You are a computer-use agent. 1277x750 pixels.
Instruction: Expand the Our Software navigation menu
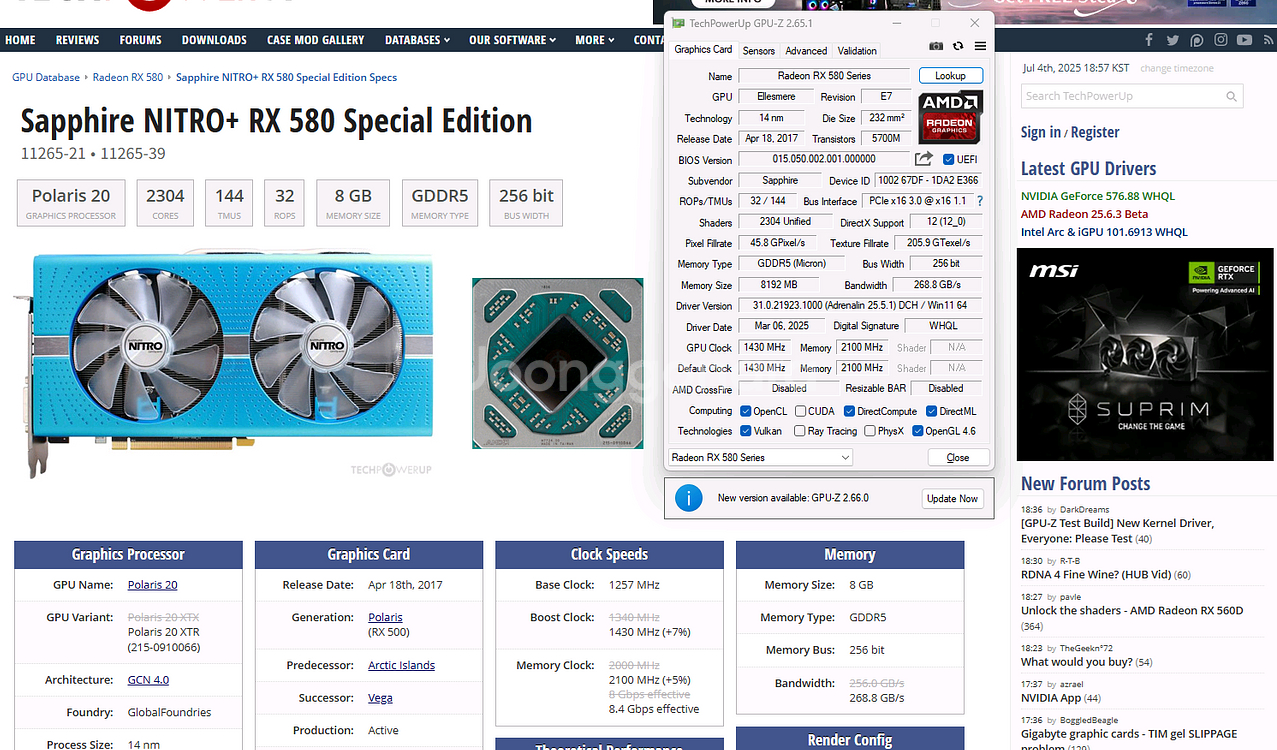(512, 40)
